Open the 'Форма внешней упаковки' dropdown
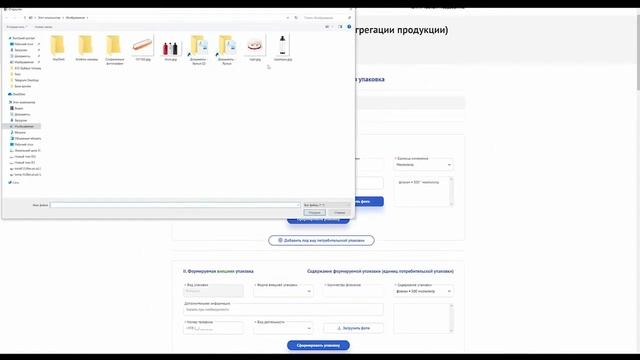This screenshot has height=360, width=640. point(283,291)
